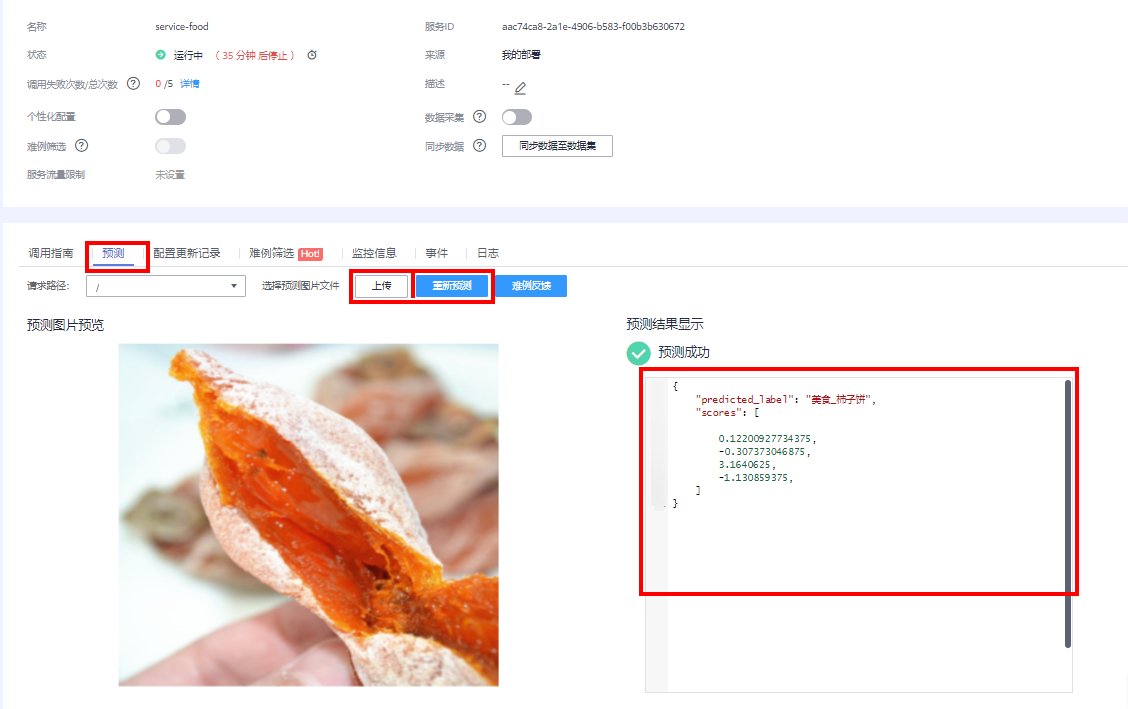Toggle the 个性化配置 switch

(x=170, y=117)
